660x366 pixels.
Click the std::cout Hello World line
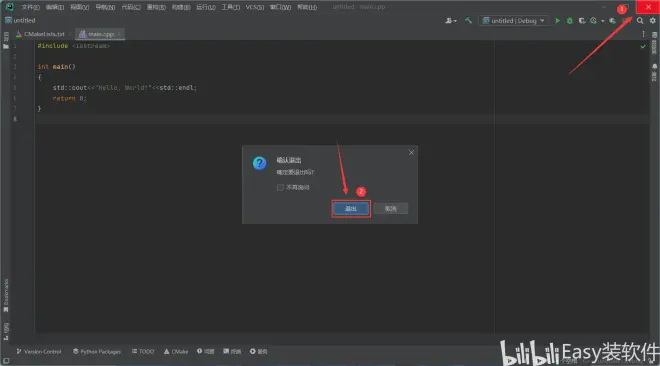tap(125, 88)
